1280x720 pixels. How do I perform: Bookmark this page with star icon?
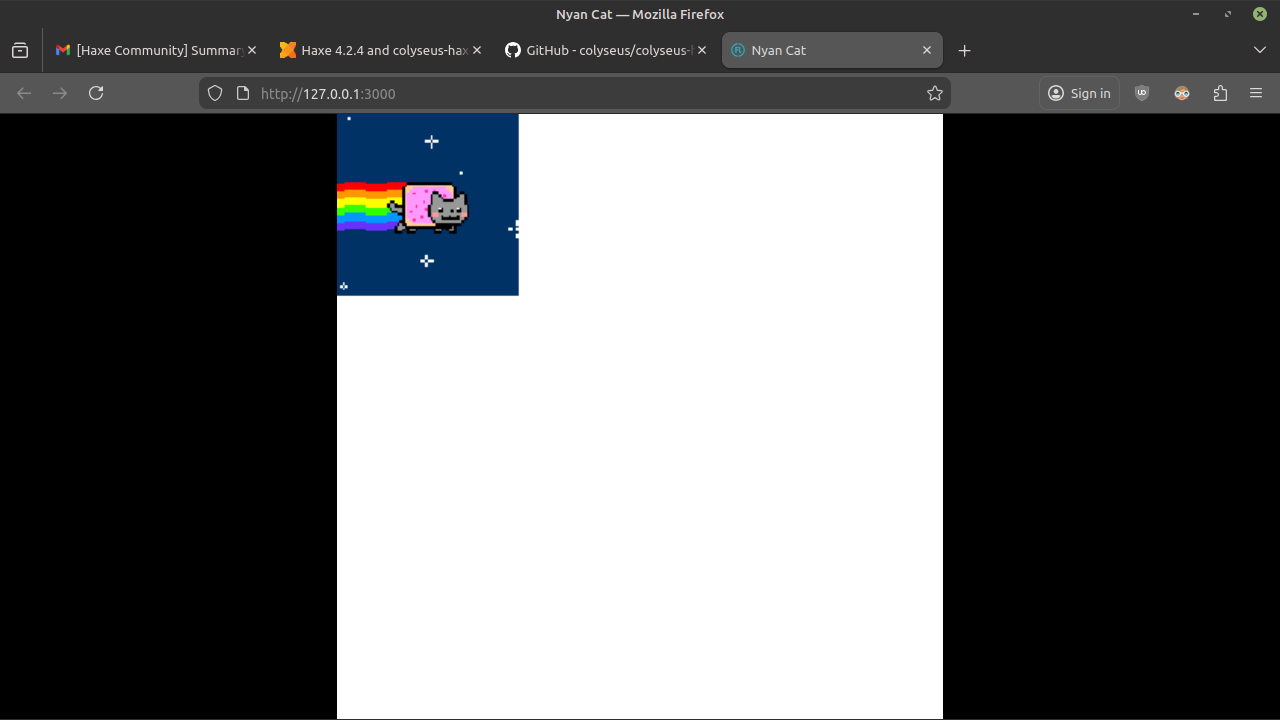(x=935, y=93)
